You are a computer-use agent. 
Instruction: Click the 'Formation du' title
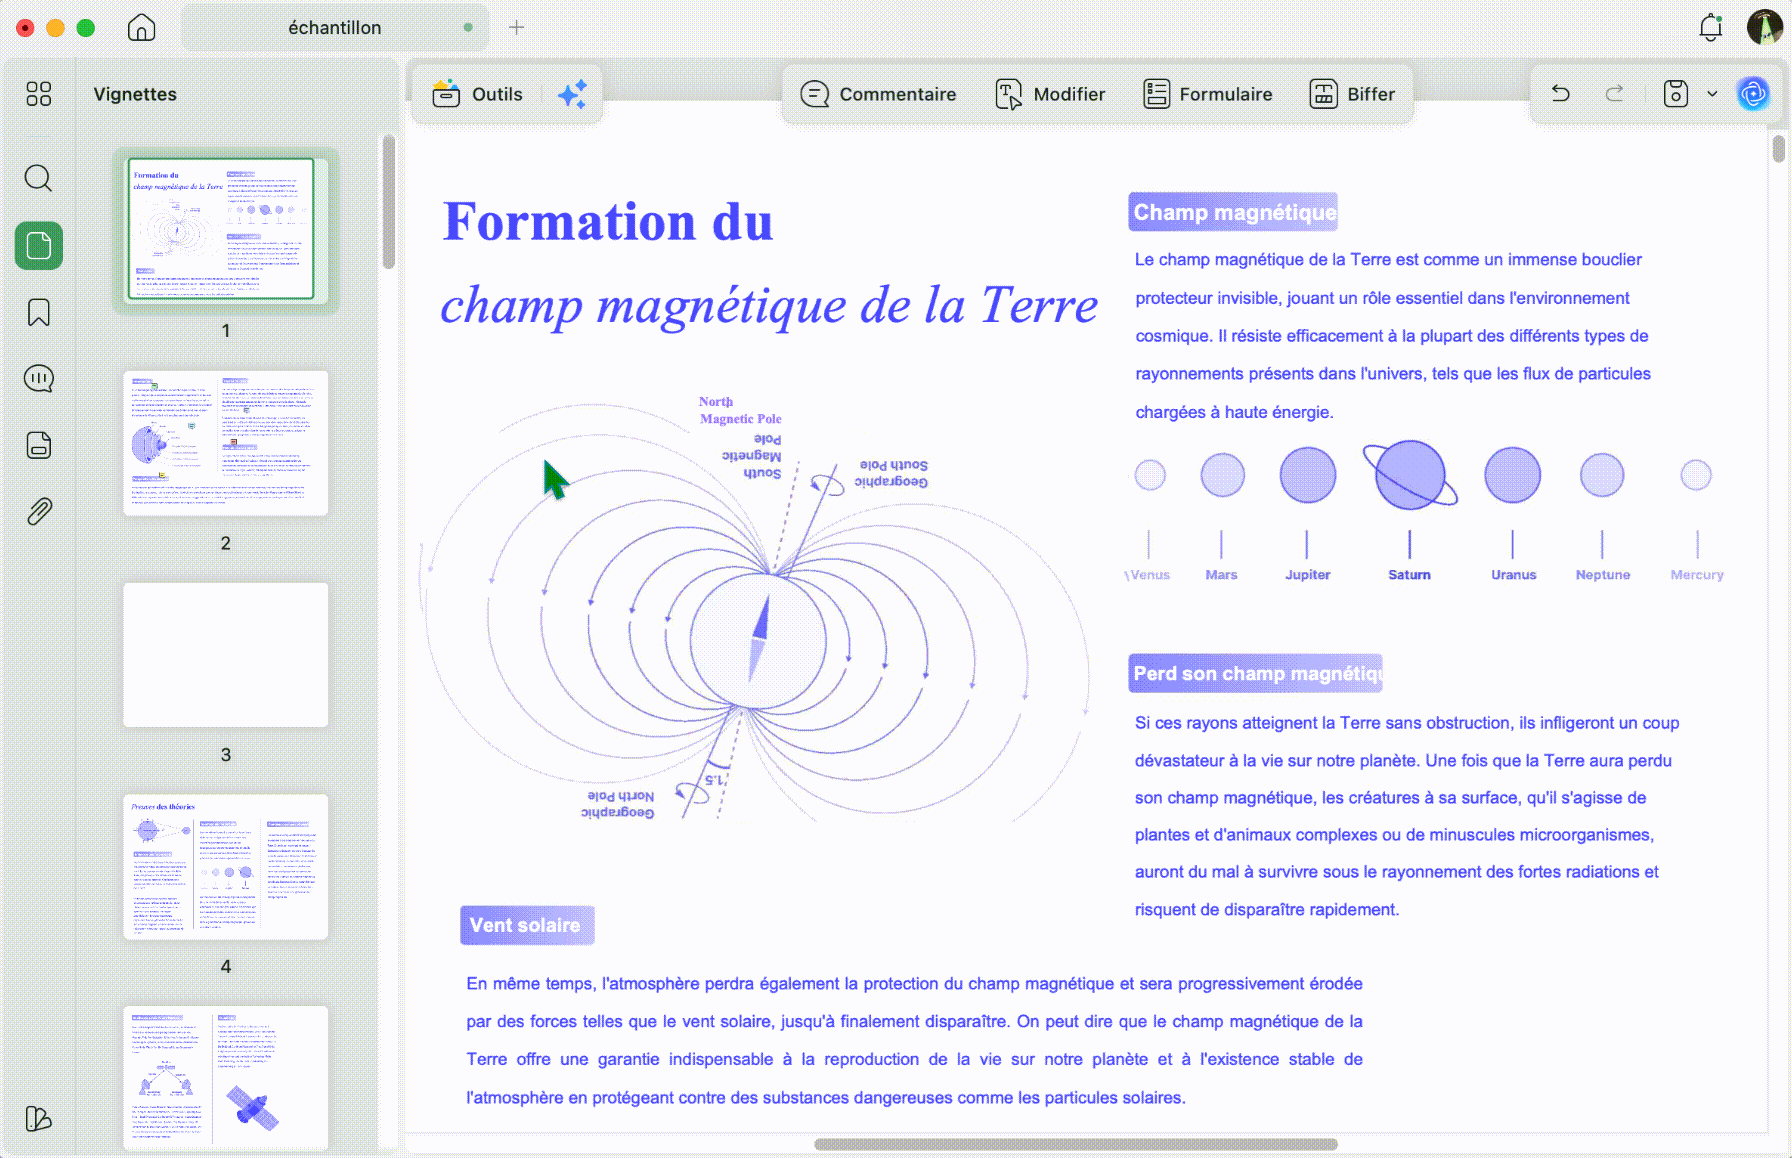608,222
